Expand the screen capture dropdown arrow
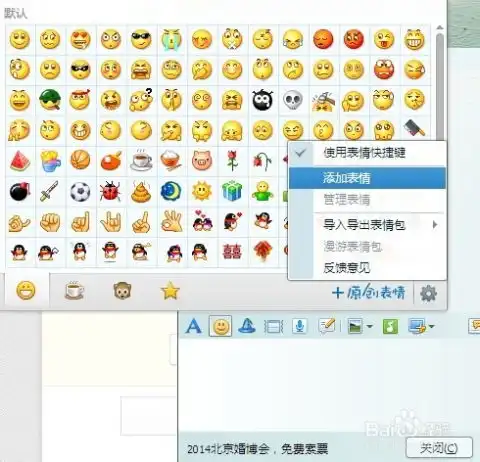Screen dimensions: 480x462 (432, 326)
